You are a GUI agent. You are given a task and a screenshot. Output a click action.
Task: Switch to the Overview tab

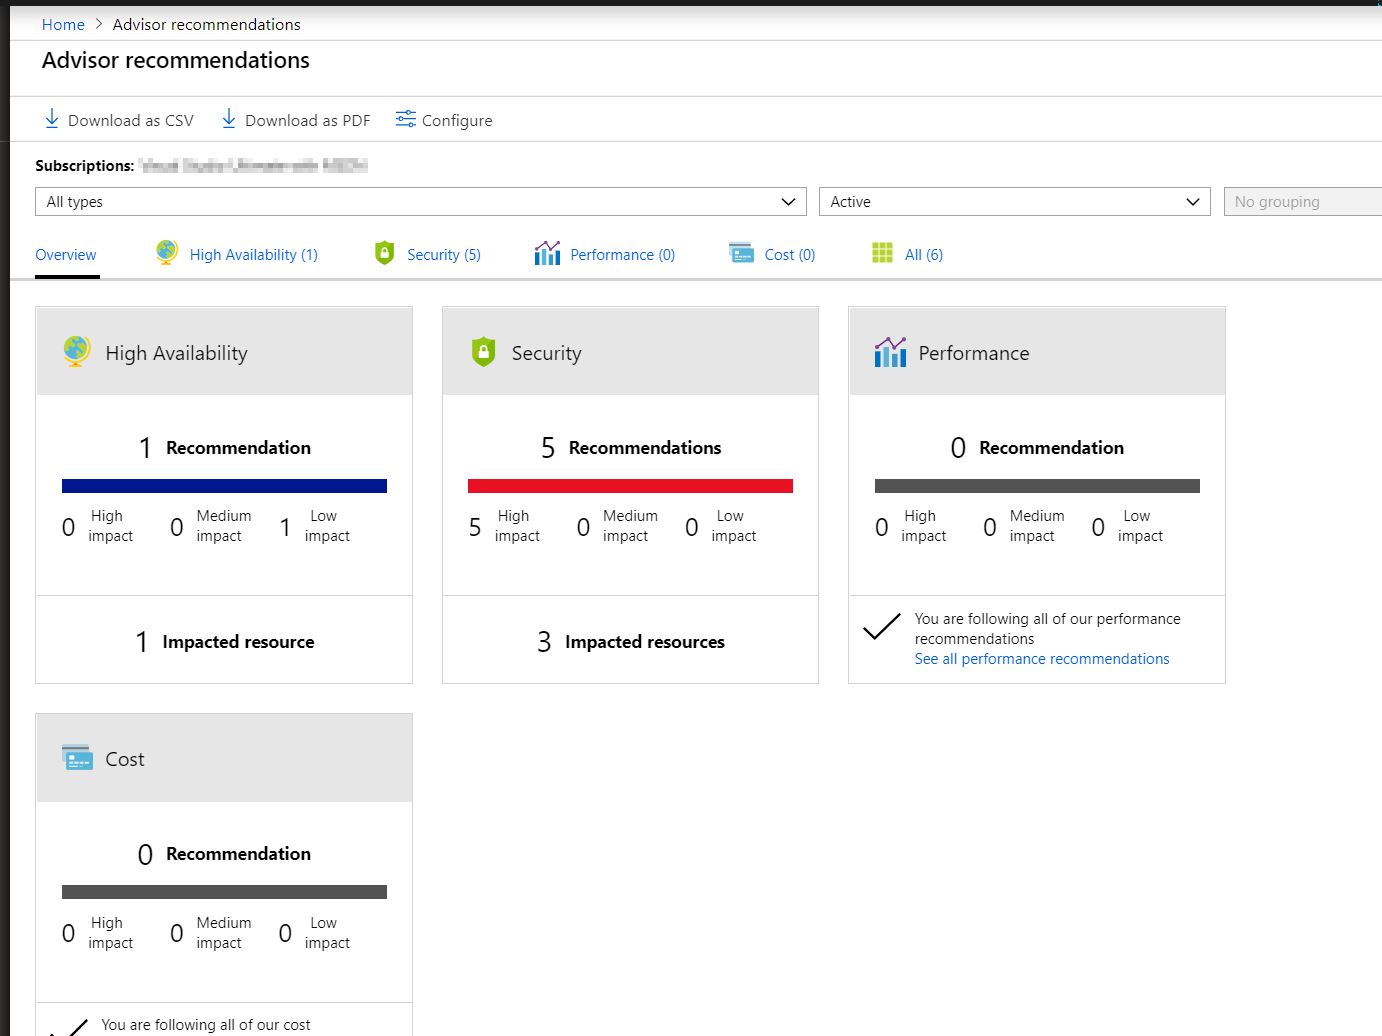pyautogui.click(x=66, y=255)
